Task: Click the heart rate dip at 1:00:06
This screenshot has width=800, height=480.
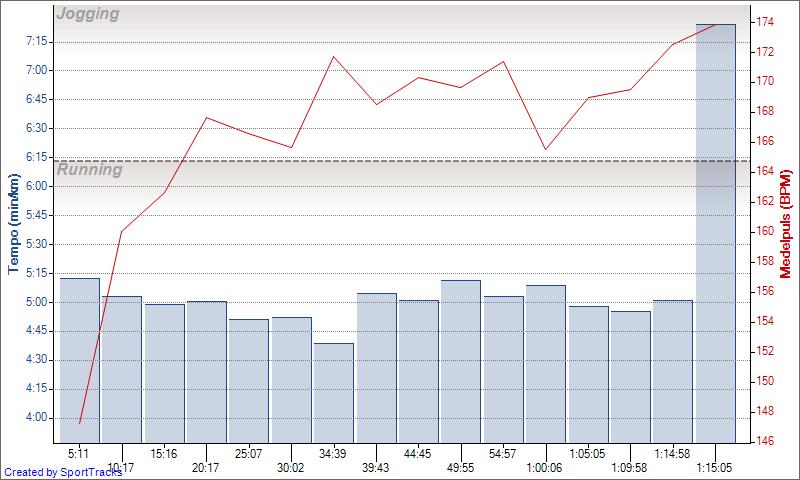Action: pyautogui.click(x=545, y=150)
